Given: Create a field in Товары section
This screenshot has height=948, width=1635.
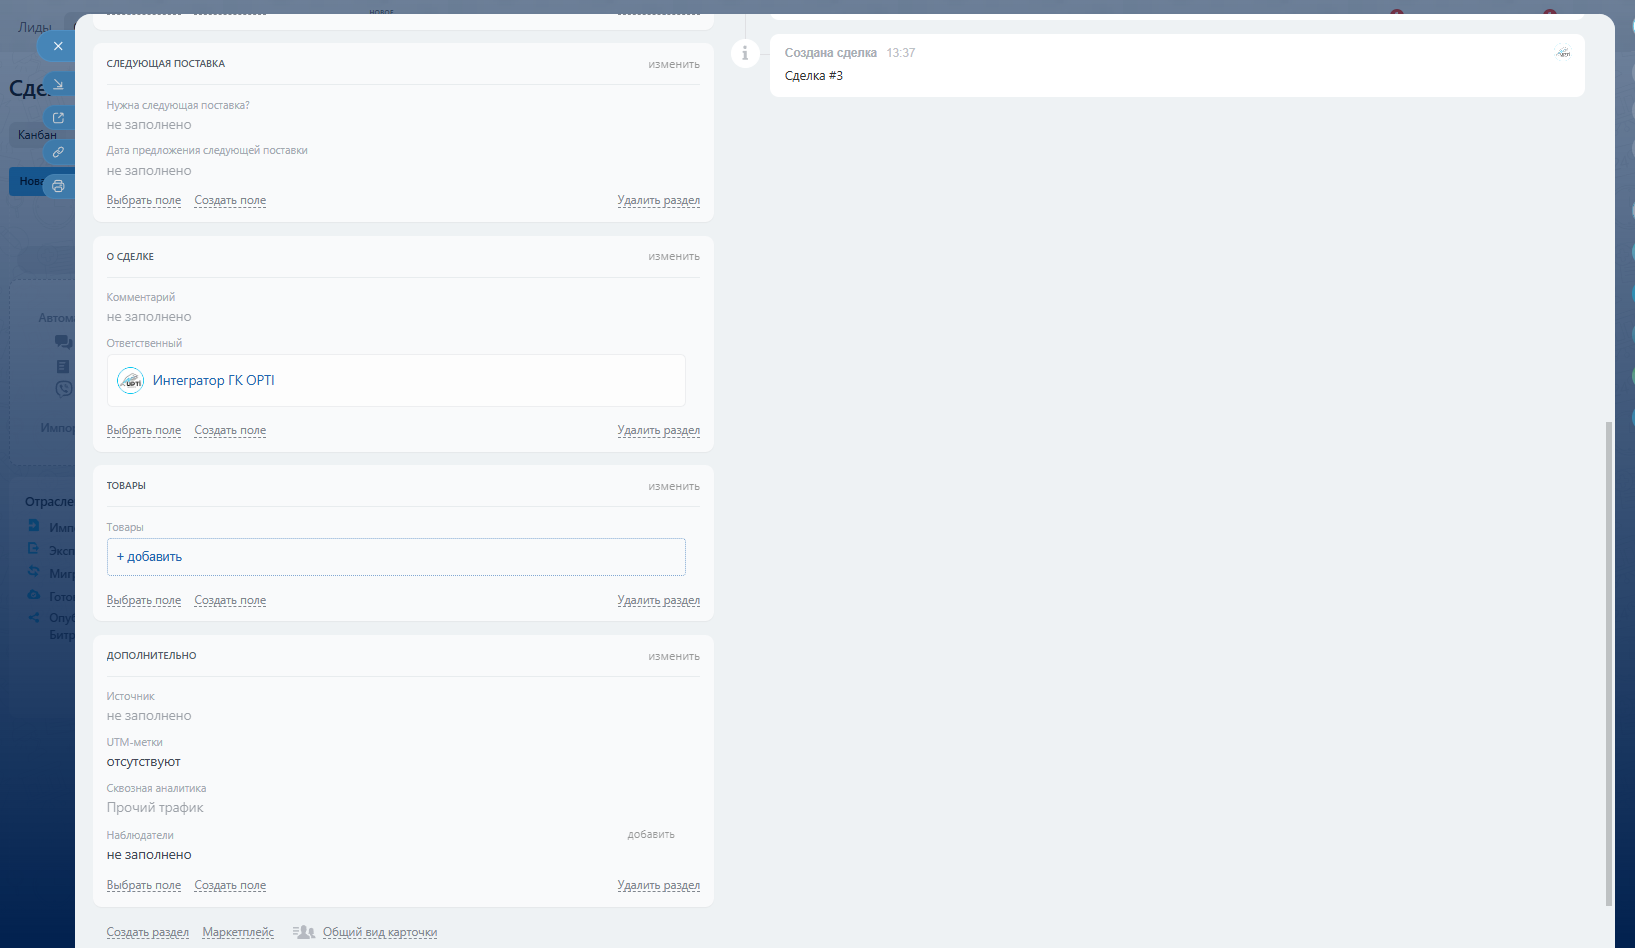Looking at the screenshot, I should click(230, 601).
